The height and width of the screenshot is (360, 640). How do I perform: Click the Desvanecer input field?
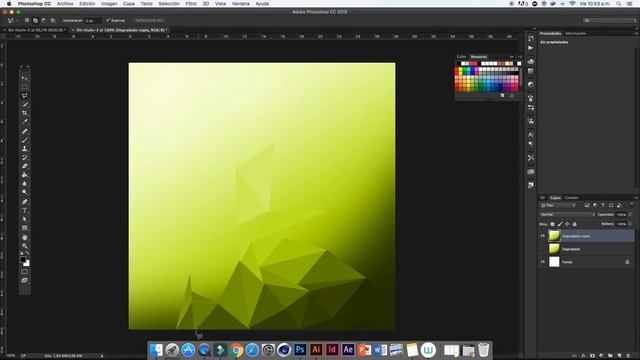pyautogui.click(x=93, y=20)
